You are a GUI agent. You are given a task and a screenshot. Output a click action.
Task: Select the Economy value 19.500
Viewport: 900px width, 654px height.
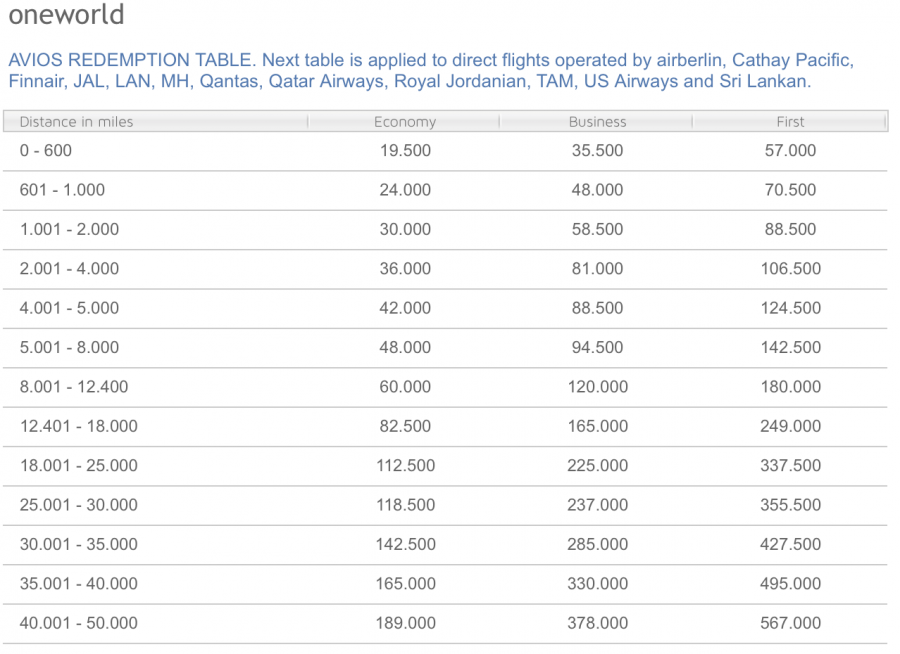coord(405,151)
